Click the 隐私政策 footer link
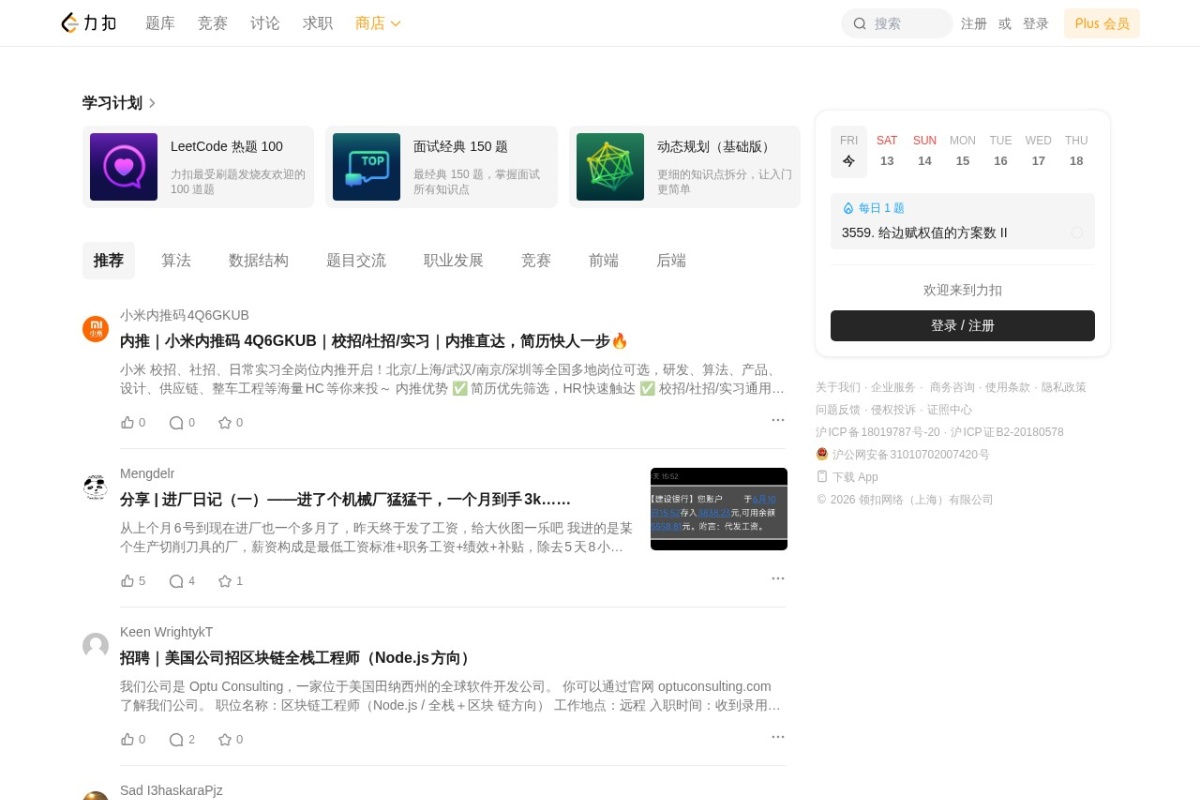1200x800 pixels. click(1064, 387)
